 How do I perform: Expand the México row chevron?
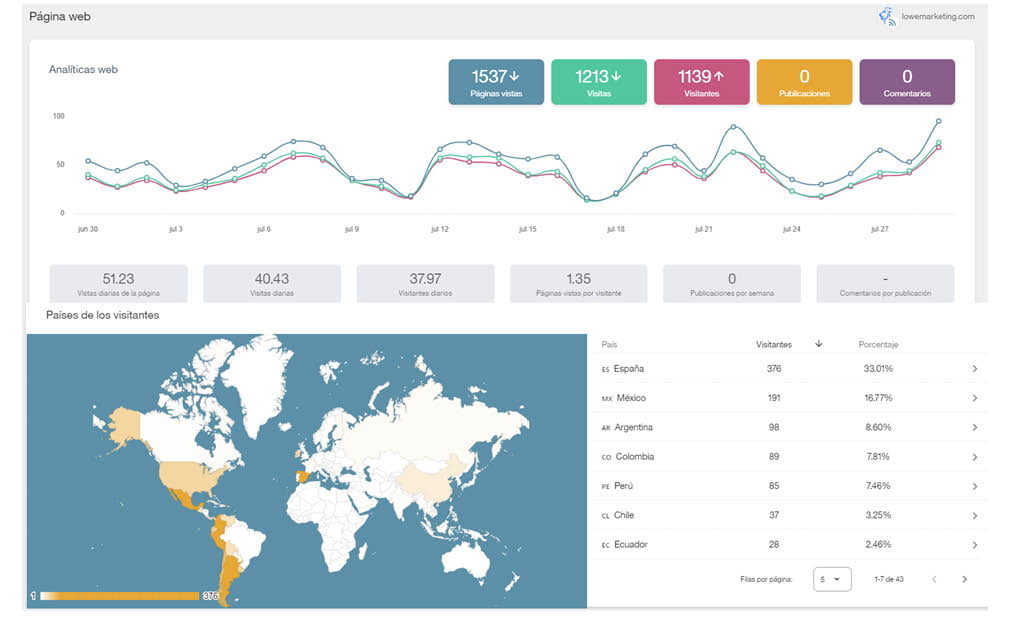pyautogui.click(x=974, y=398)
